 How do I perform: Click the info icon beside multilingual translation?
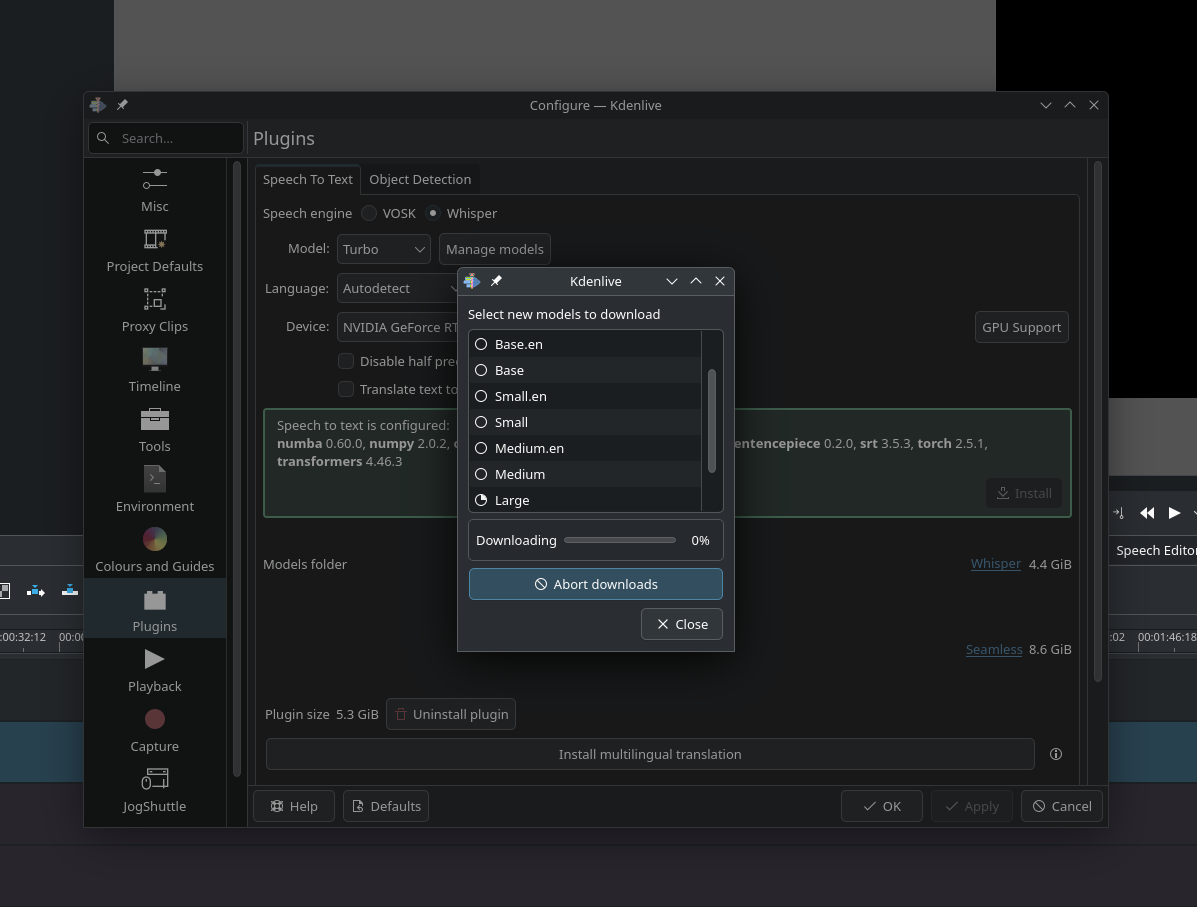1056,754
